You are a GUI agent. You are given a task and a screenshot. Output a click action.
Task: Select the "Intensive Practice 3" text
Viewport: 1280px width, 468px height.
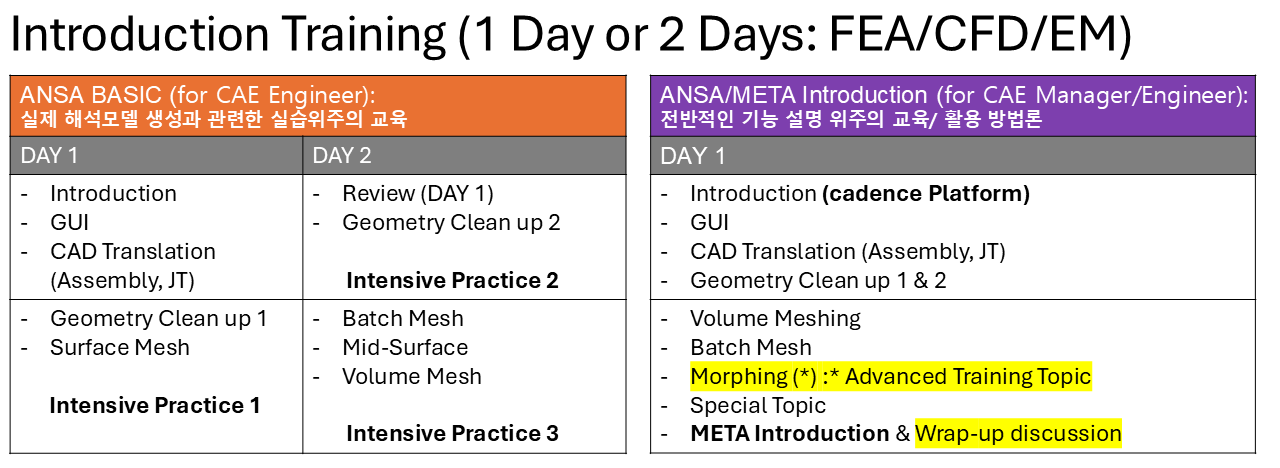[x=452, y=434]
